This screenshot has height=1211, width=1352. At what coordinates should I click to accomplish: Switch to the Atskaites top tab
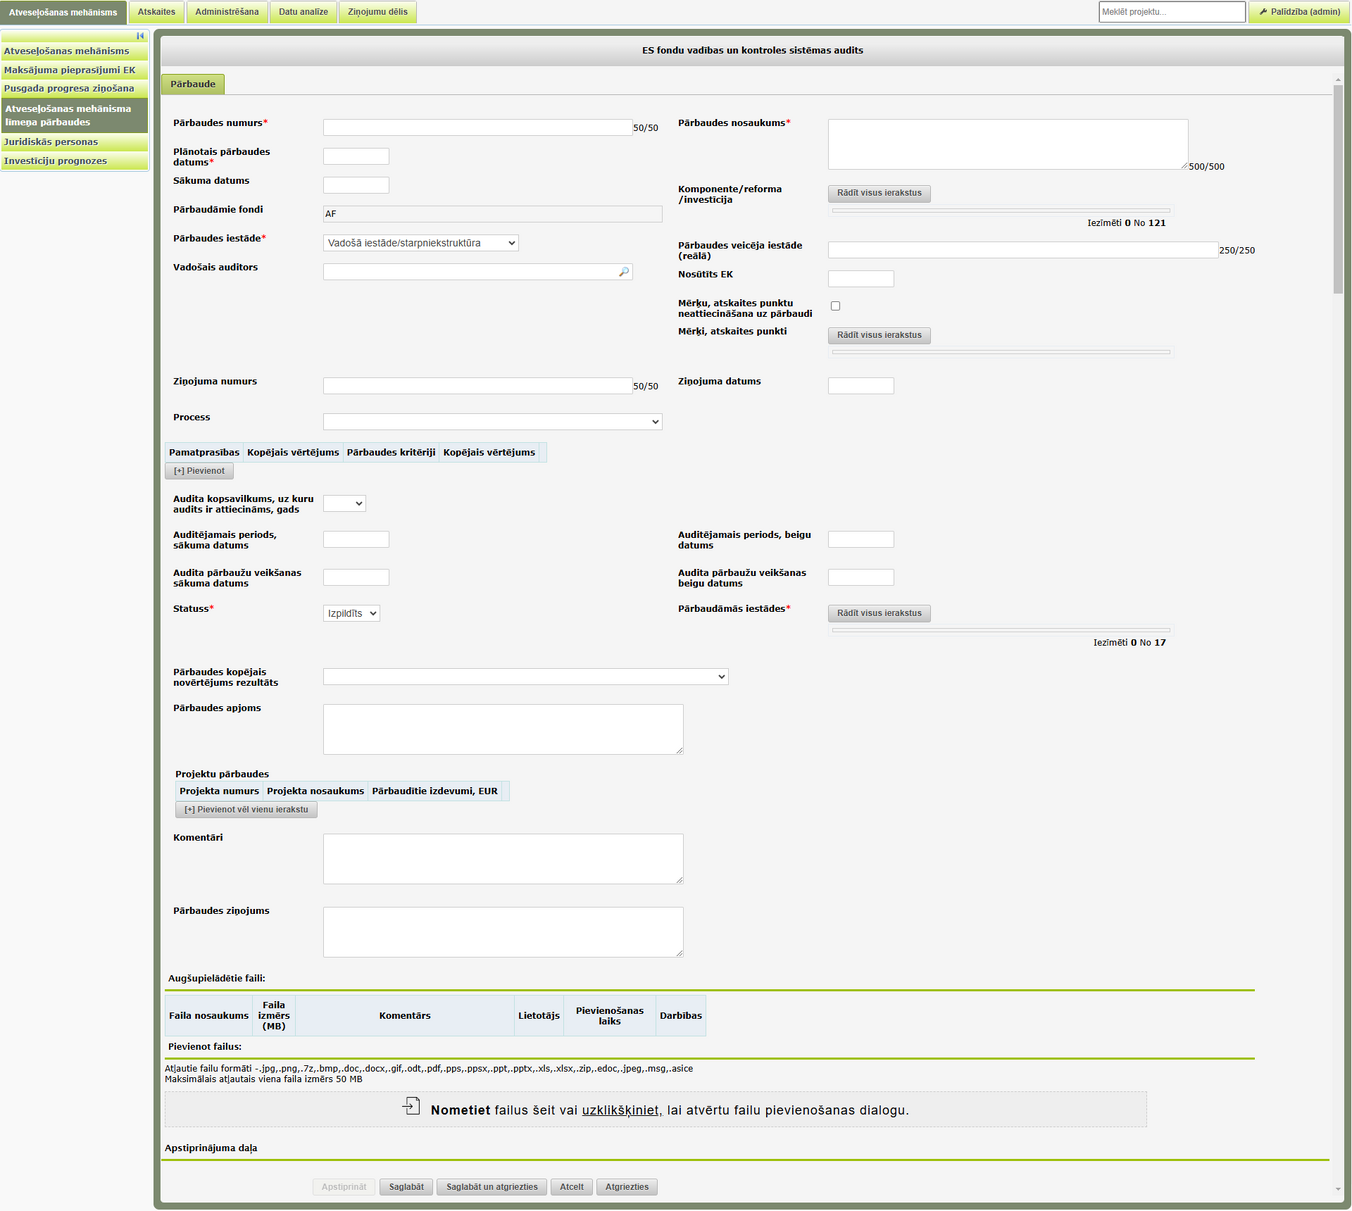pyautogui.click(x=156, y=12)
